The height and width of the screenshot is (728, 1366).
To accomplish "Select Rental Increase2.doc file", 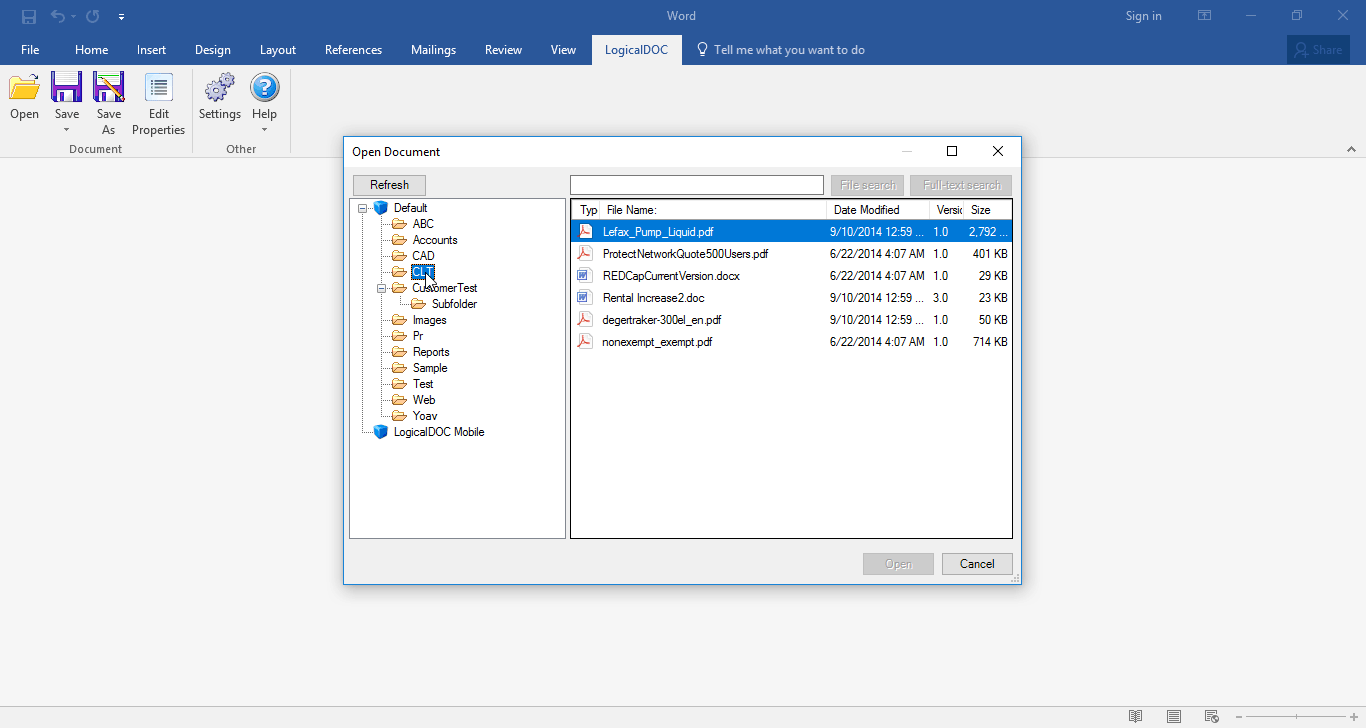I will tap(791, 298).
